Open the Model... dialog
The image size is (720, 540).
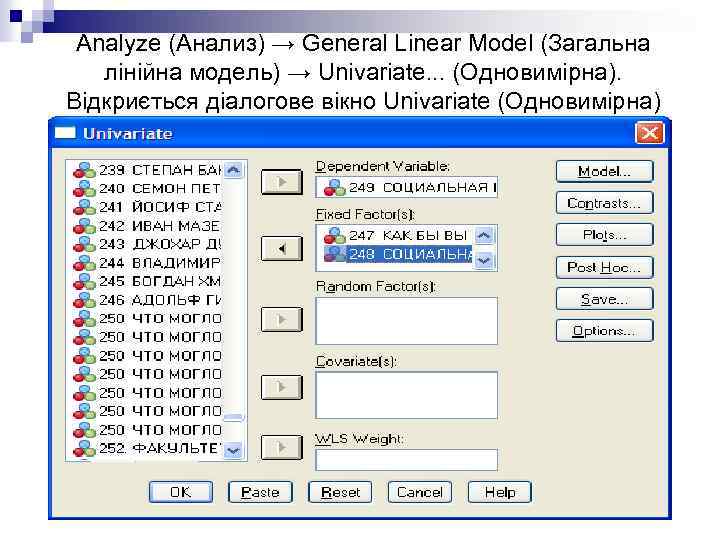(x=604, y=171)
